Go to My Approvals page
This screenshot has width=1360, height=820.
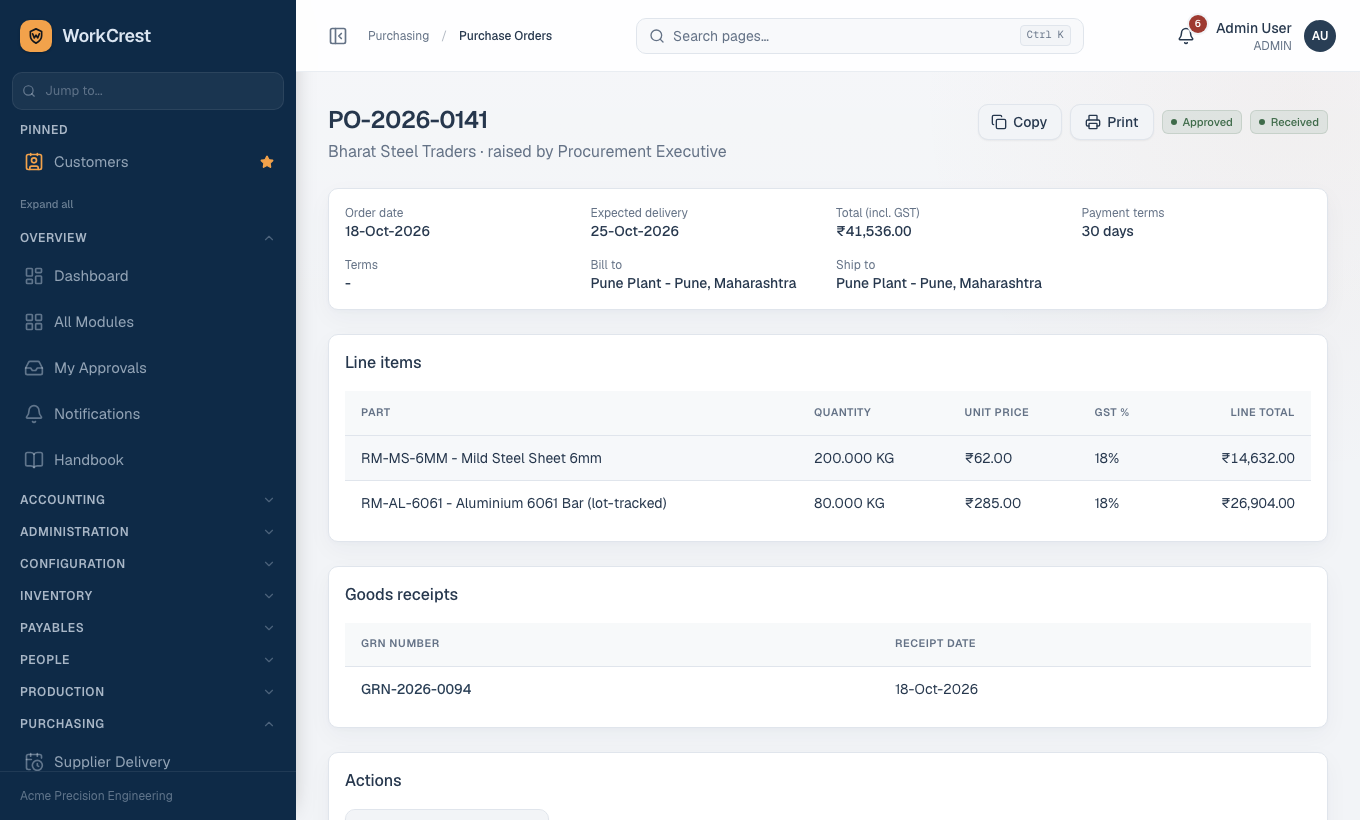point(148,368)
